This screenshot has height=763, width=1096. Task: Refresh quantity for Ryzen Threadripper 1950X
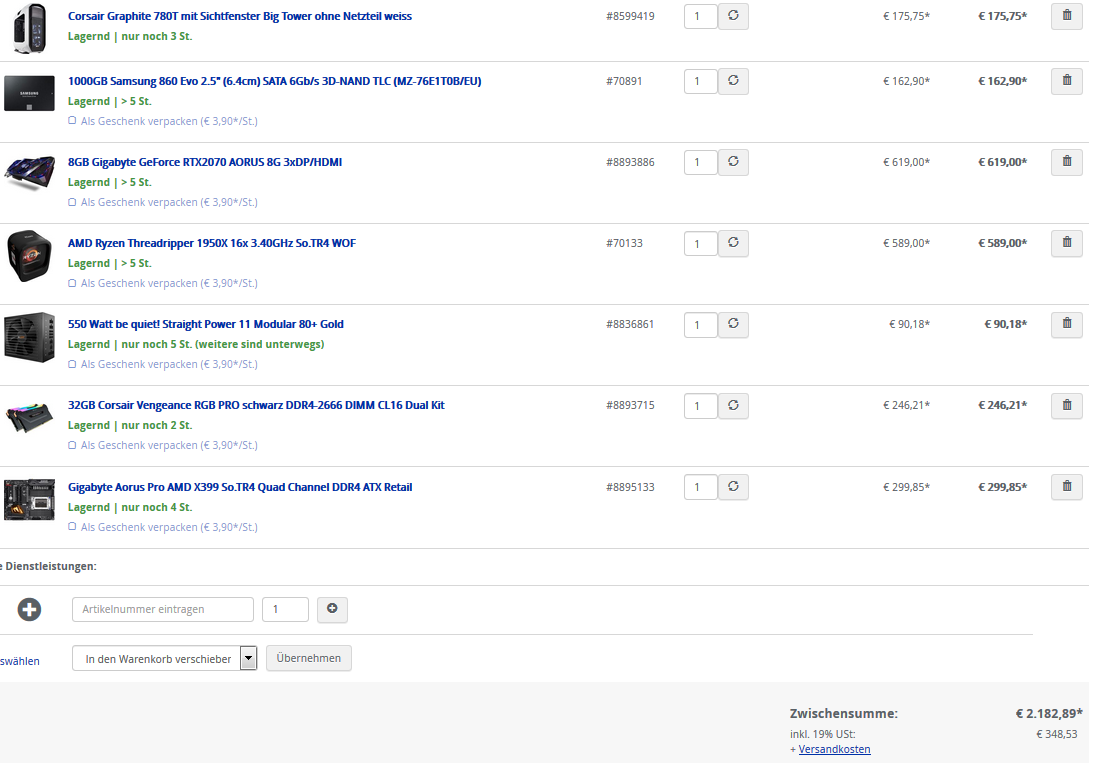(x=733, y=243)
